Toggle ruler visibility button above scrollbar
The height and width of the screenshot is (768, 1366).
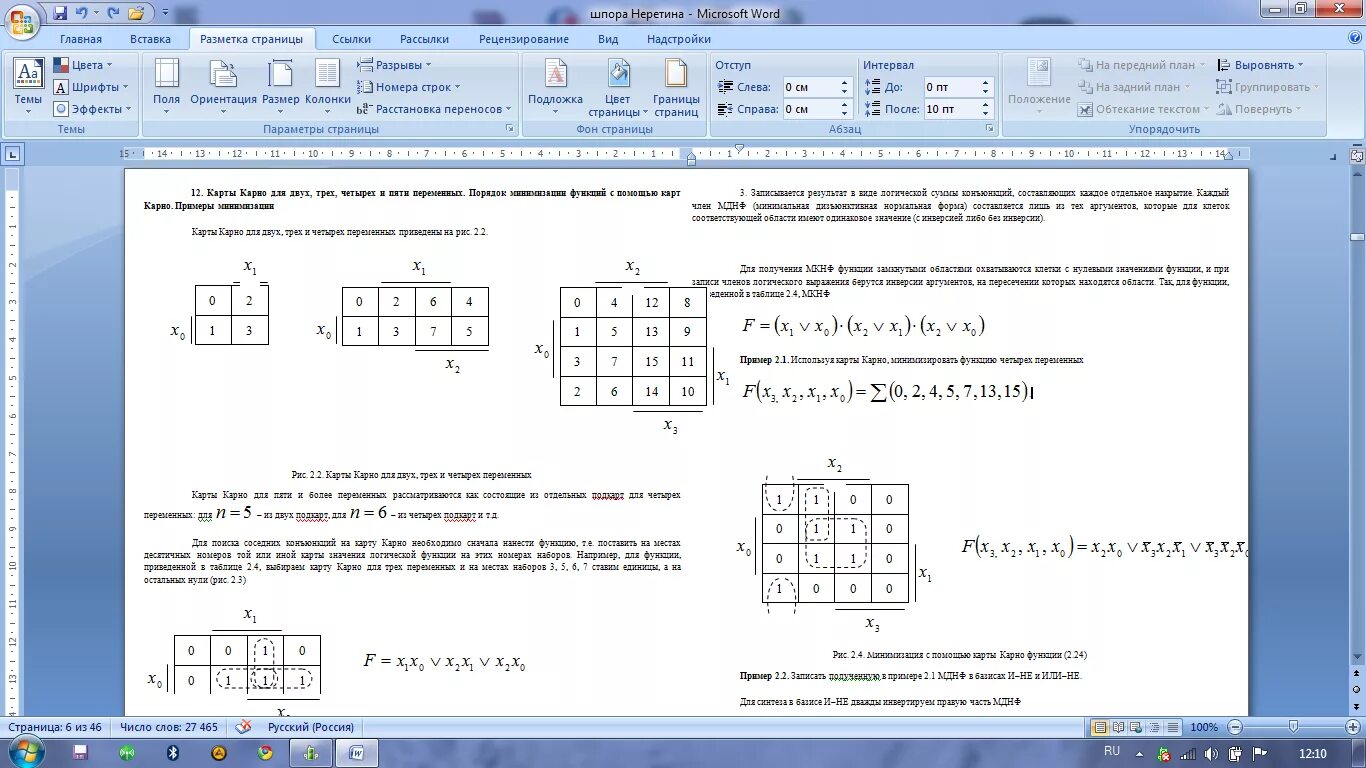(1357, 155)
